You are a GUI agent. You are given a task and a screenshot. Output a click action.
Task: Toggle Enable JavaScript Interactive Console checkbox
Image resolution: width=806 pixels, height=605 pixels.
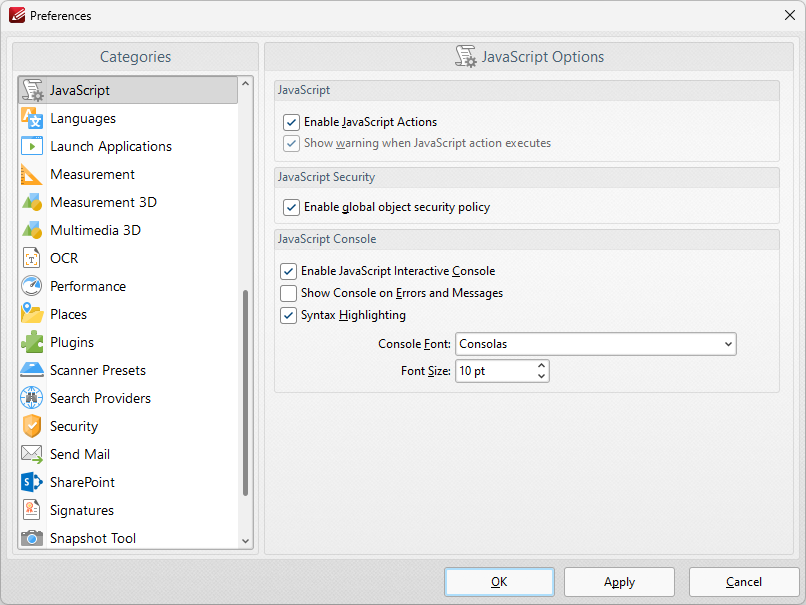click(x=288, y=271)
